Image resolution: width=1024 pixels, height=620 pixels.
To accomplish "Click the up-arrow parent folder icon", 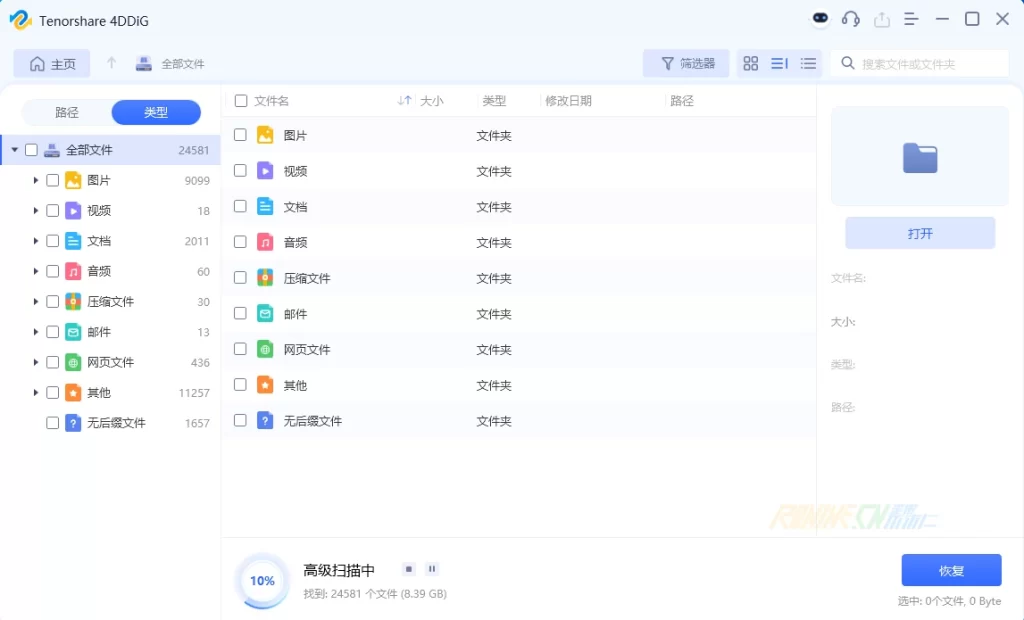I will pos(112,63).
